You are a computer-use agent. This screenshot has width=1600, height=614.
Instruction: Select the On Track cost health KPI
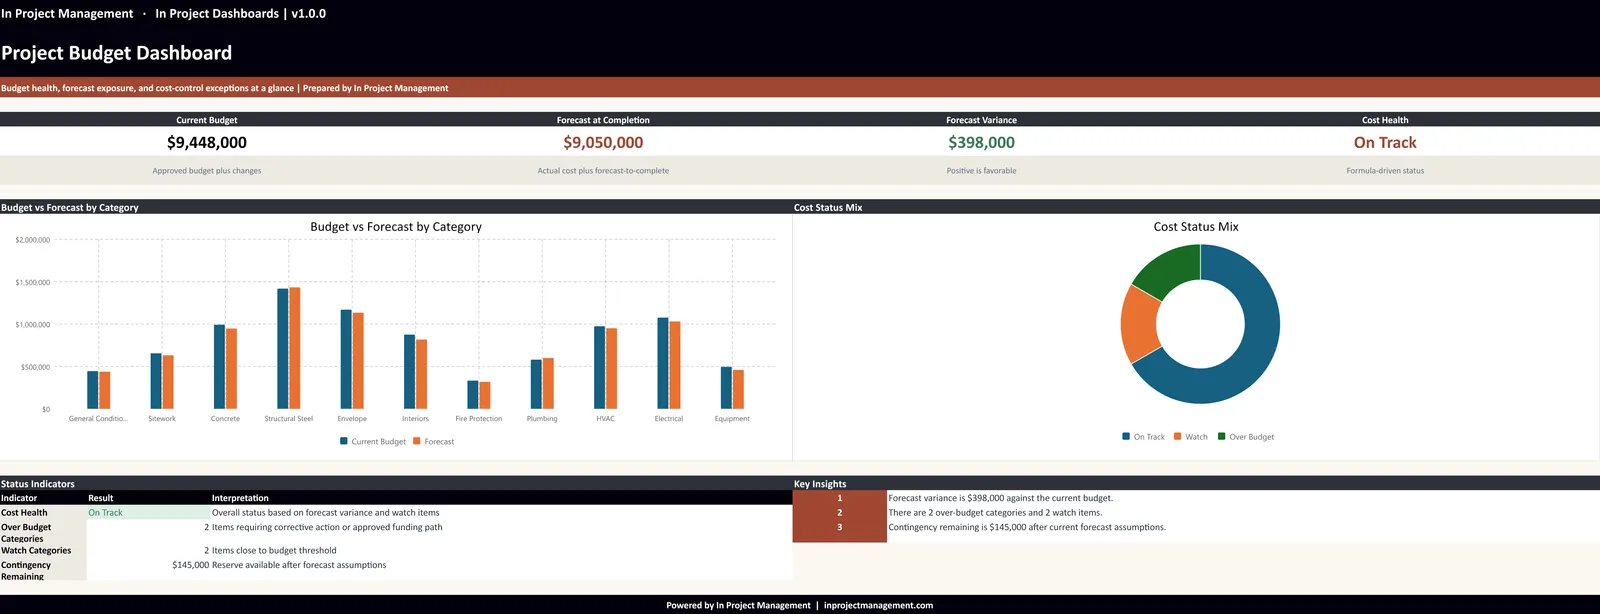click(1385, 143)
